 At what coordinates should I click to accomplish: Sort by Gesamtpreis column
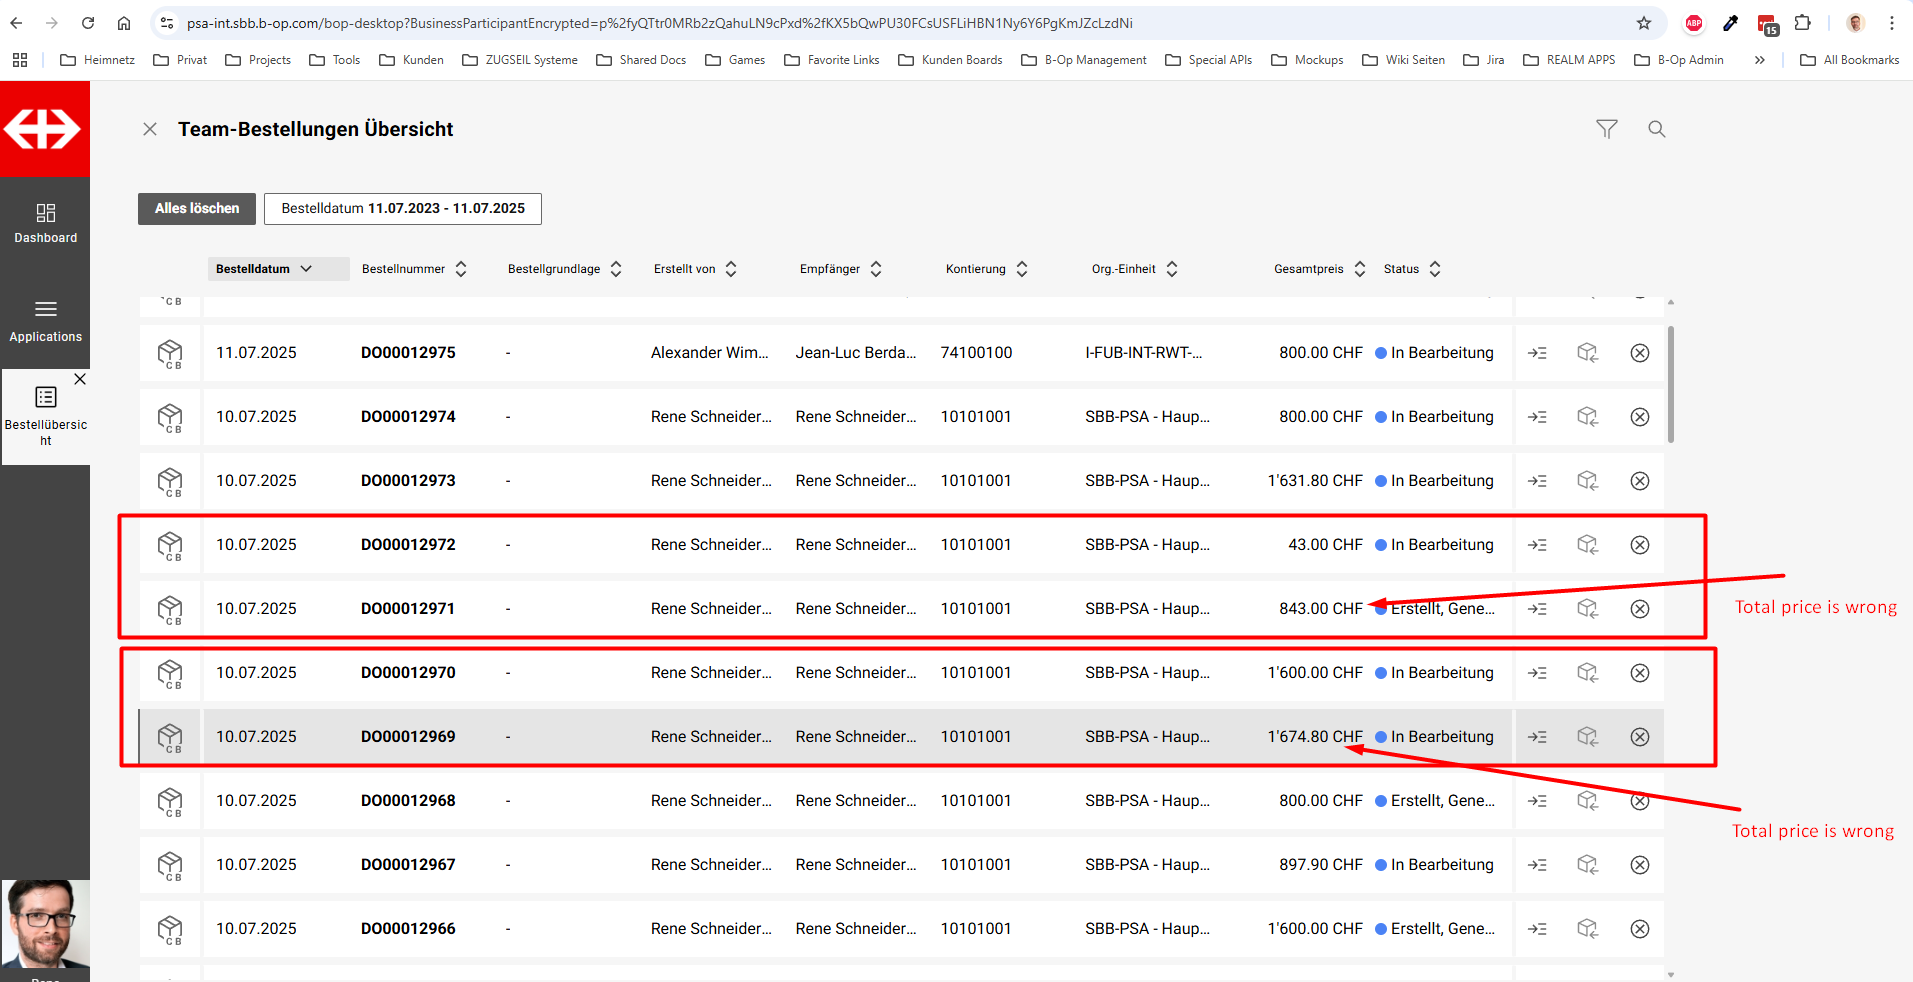pos(1318,269)
